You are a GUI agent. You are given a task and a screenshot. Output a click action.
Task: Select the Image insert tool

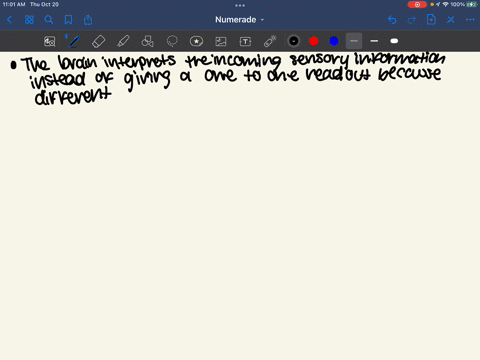pos(221,41)
